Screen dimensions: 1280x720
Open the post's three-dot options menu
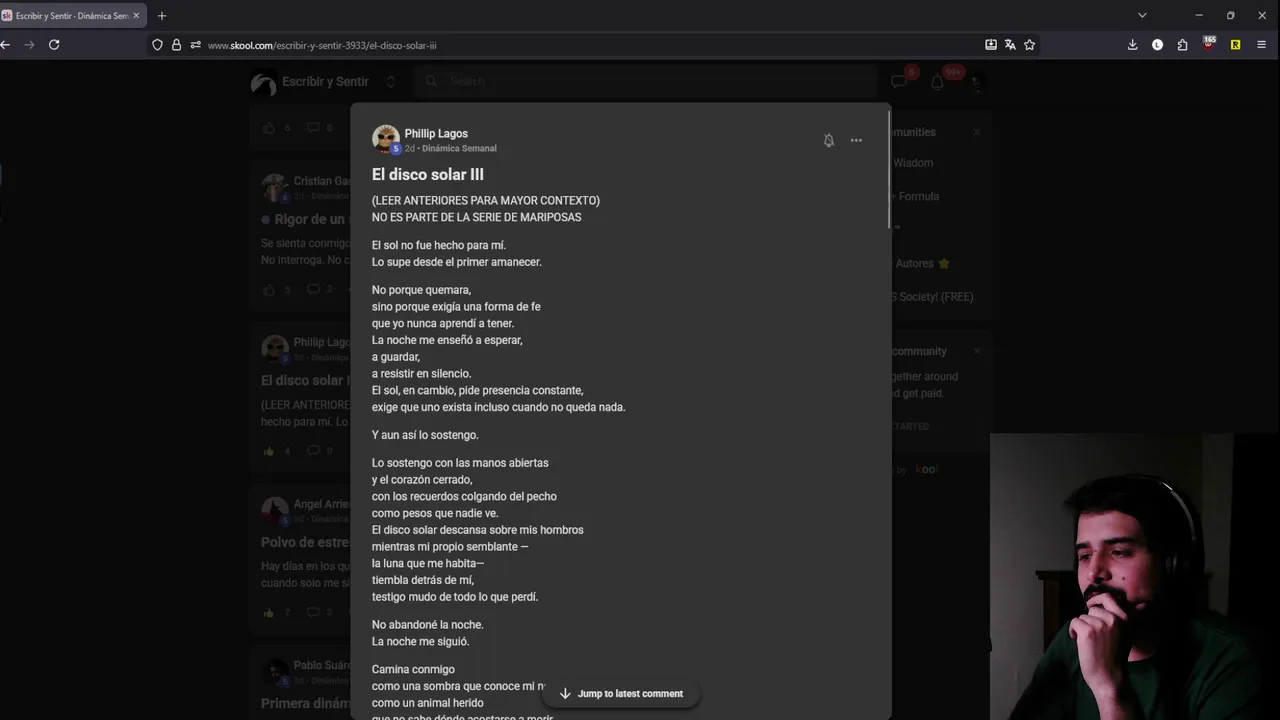coord(856,141)
